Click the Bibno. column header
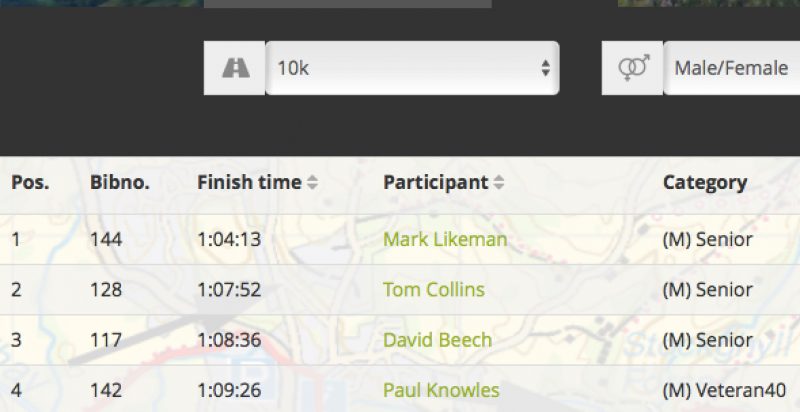Screen dimensions: 800x412 pyautogui.click(x=120, y=183)
